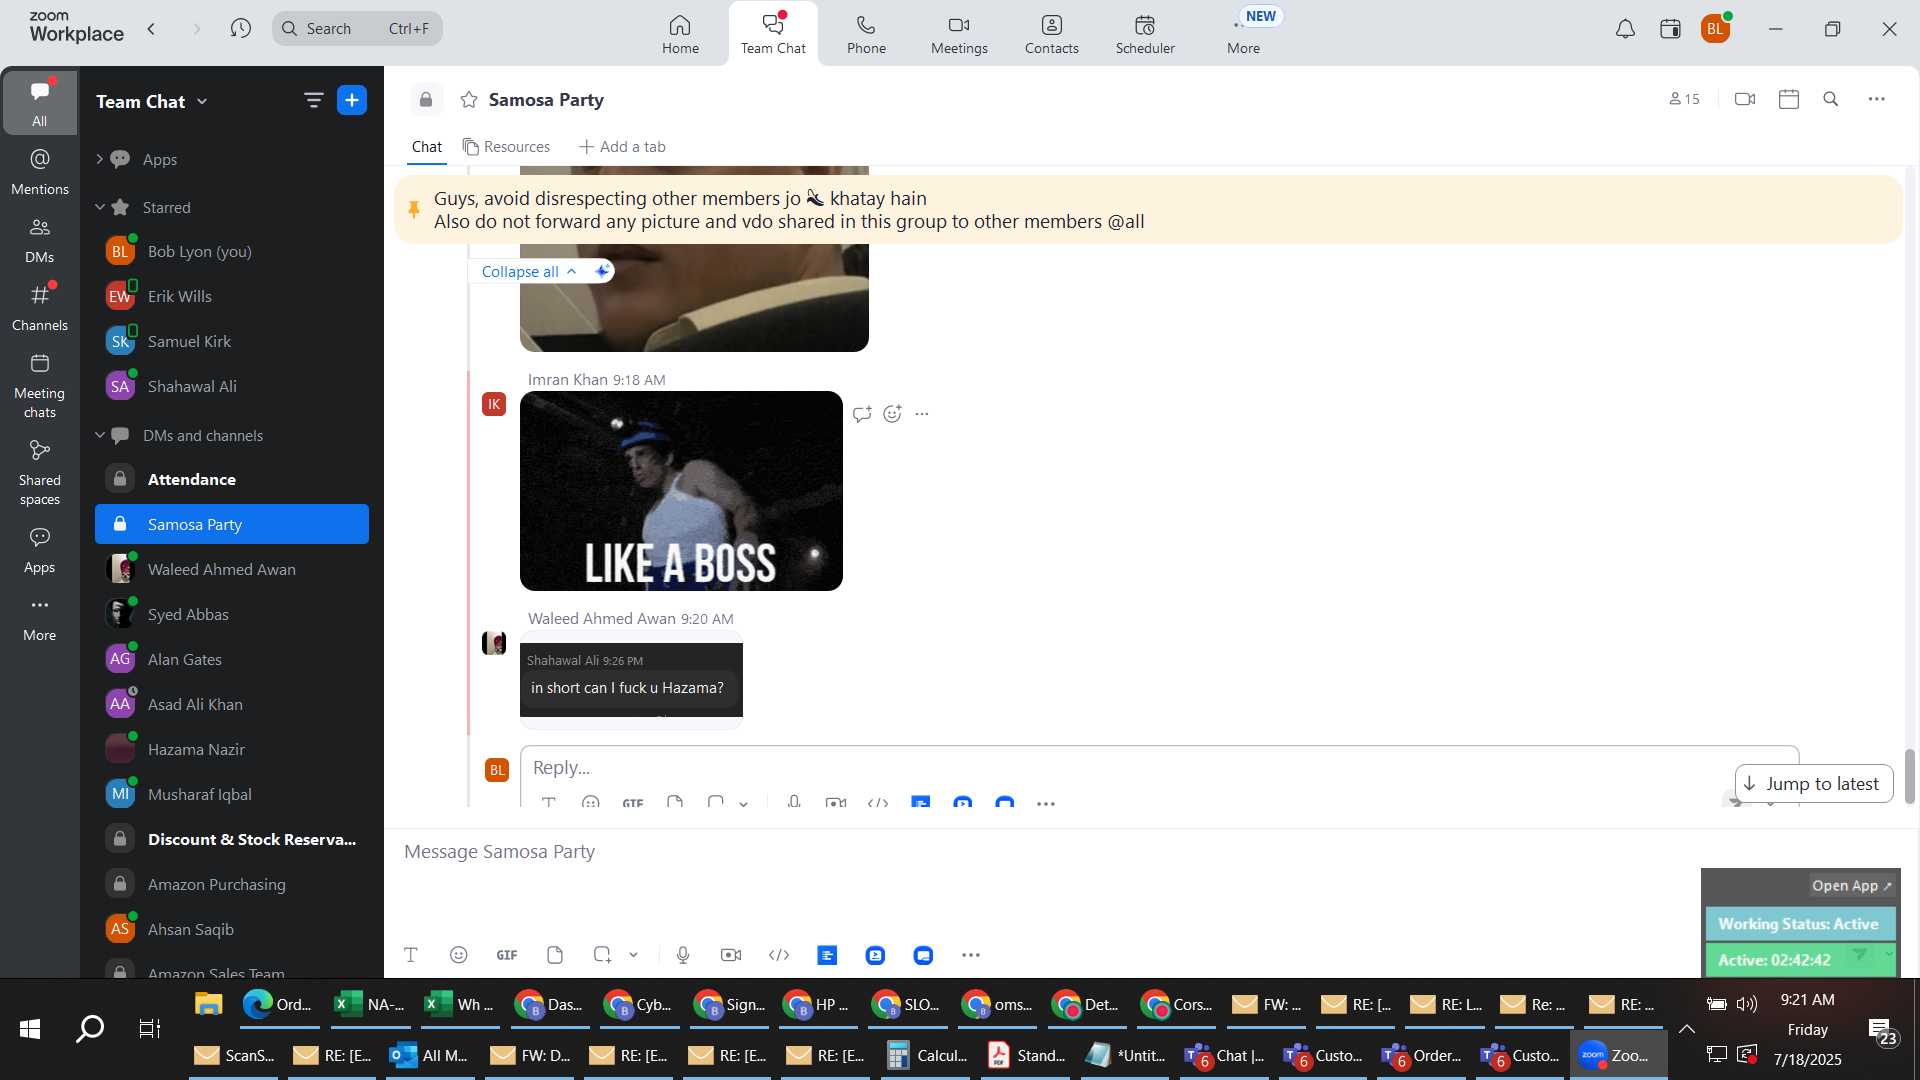This screenshot has width=1920, height=1080.
Task: Jump to latest messages
Action: pos(1813,784)
